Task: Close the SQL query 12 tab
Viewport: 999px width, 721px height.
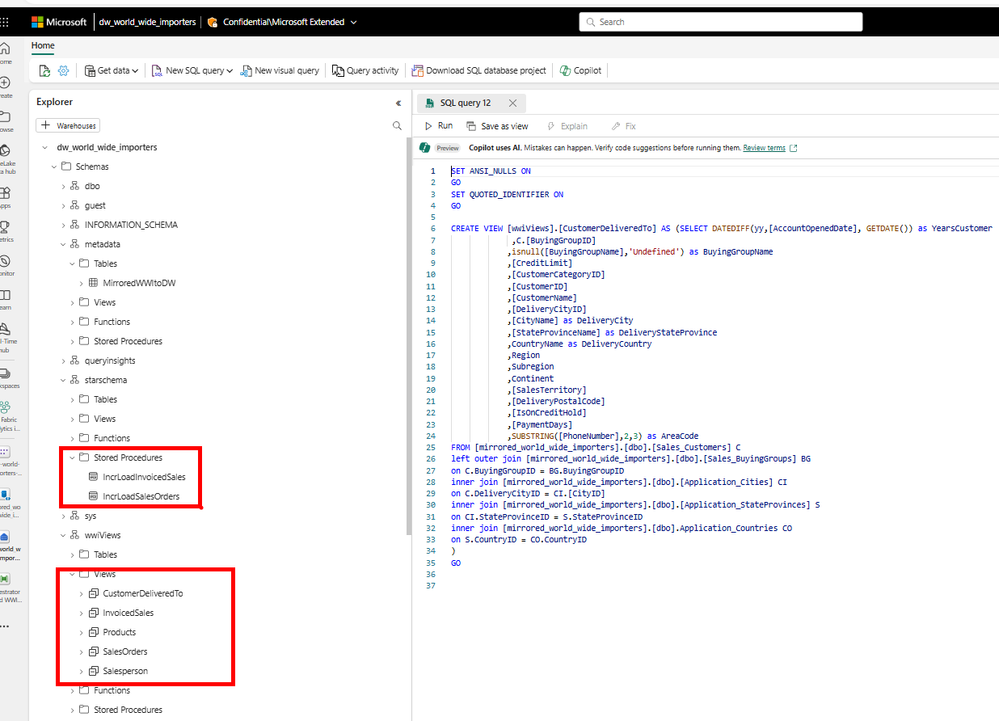Action: coord(512,103)
